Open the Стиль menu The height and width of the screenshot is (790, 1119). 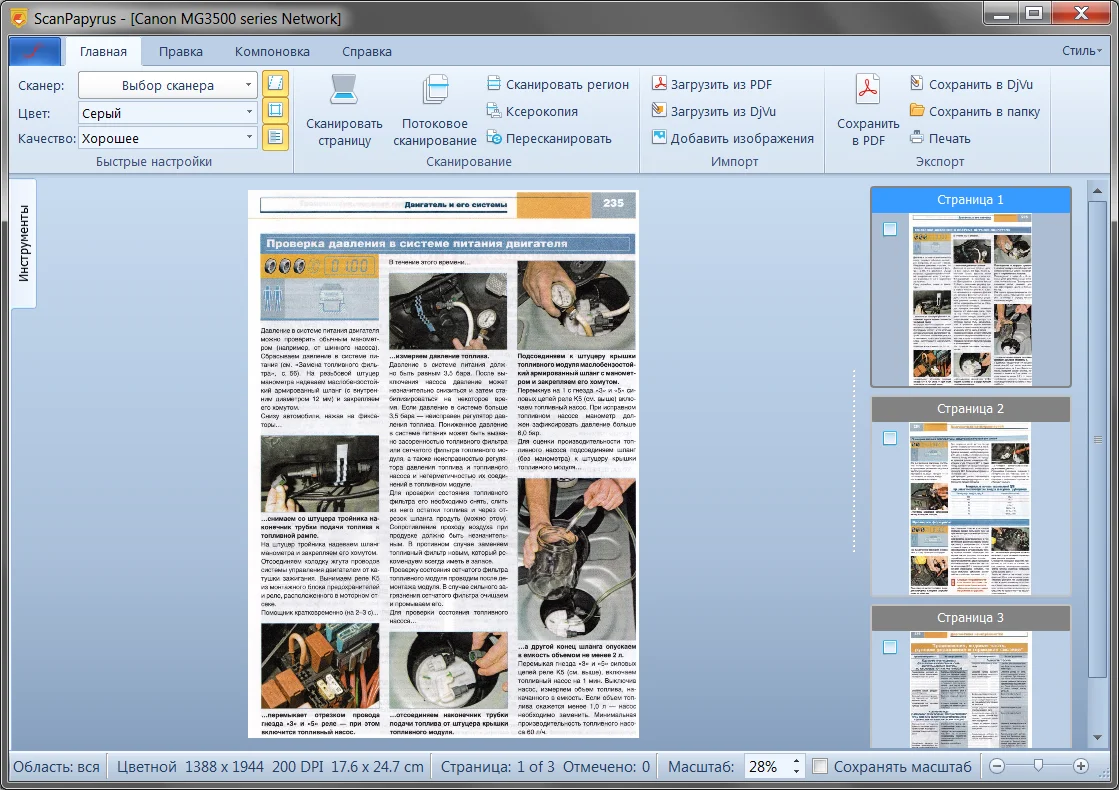(x=1082, y=51)
